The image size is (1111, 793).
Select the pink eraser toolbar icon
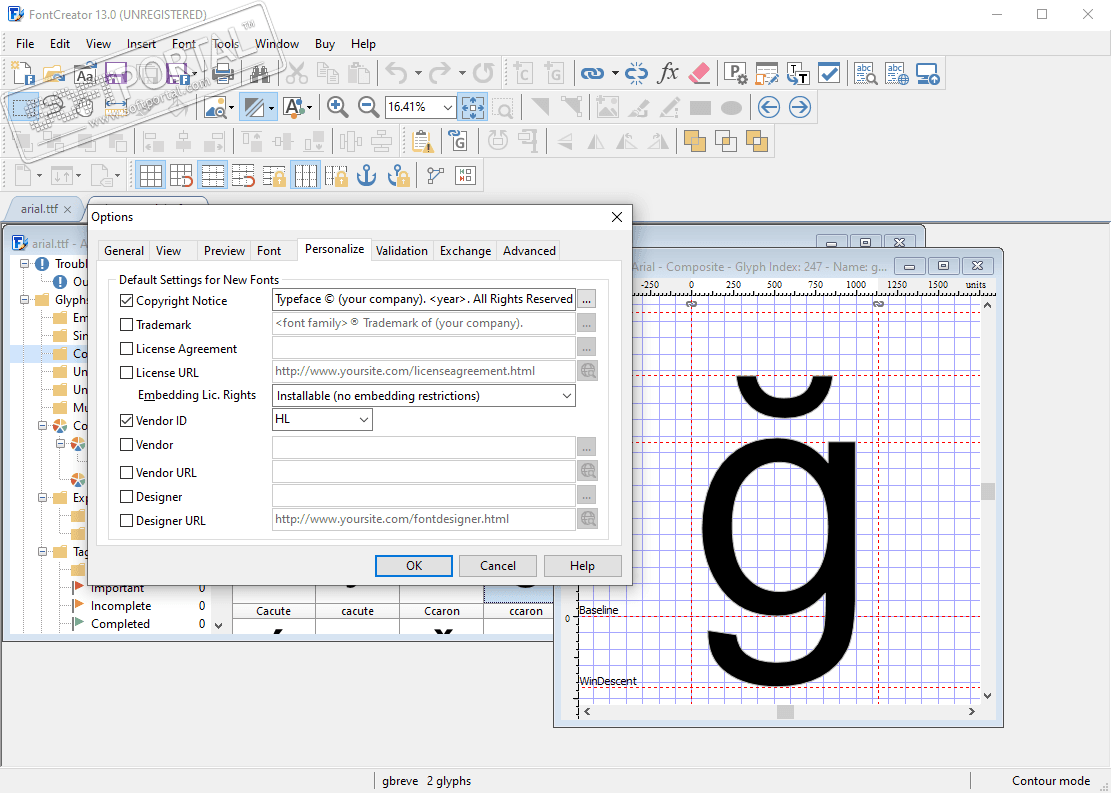(x=700, y=73)
